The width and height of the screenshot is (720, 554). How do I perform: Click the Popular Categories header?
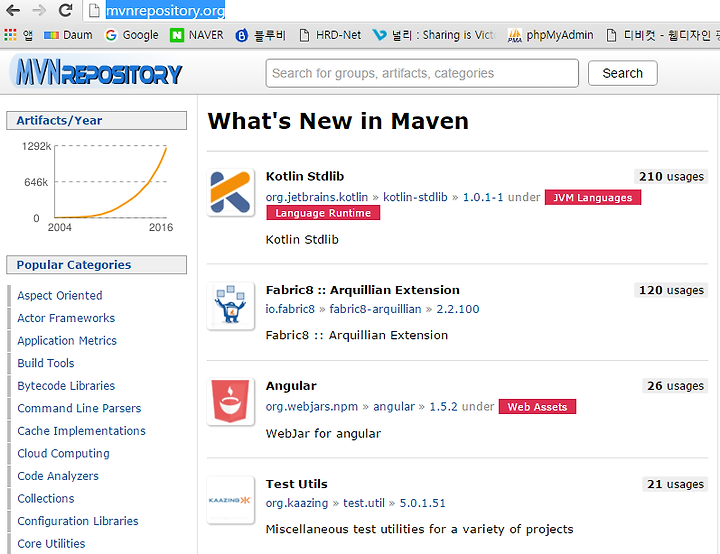96,265
